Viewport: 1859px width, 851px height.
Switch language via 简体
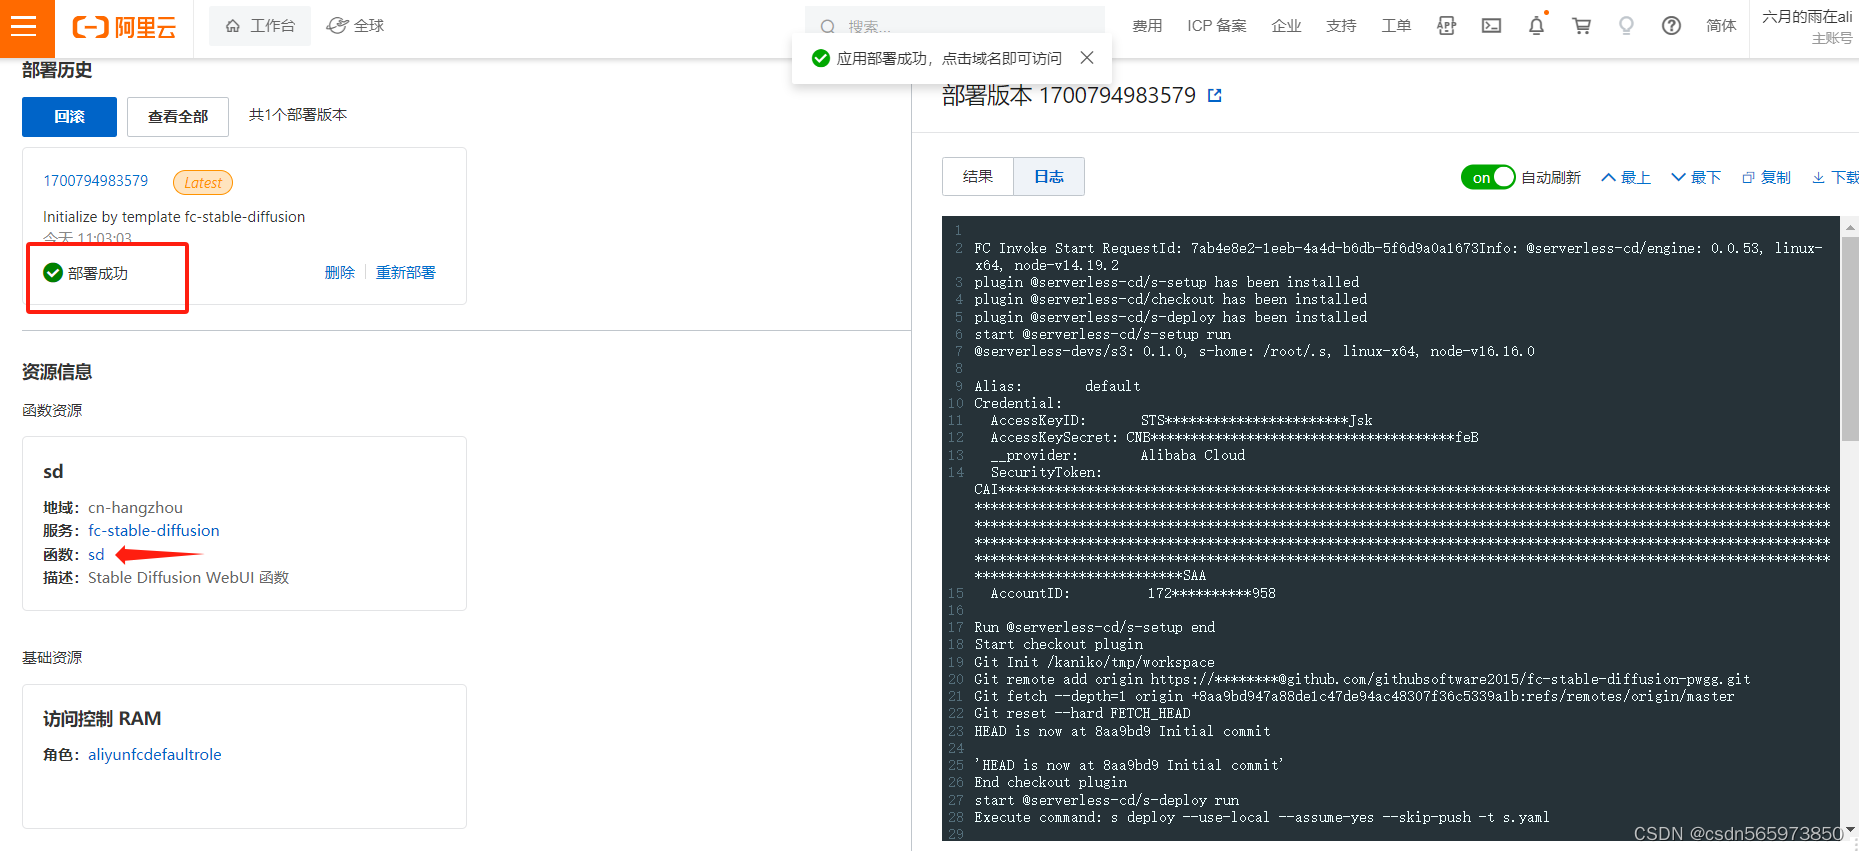point(1721,26)
